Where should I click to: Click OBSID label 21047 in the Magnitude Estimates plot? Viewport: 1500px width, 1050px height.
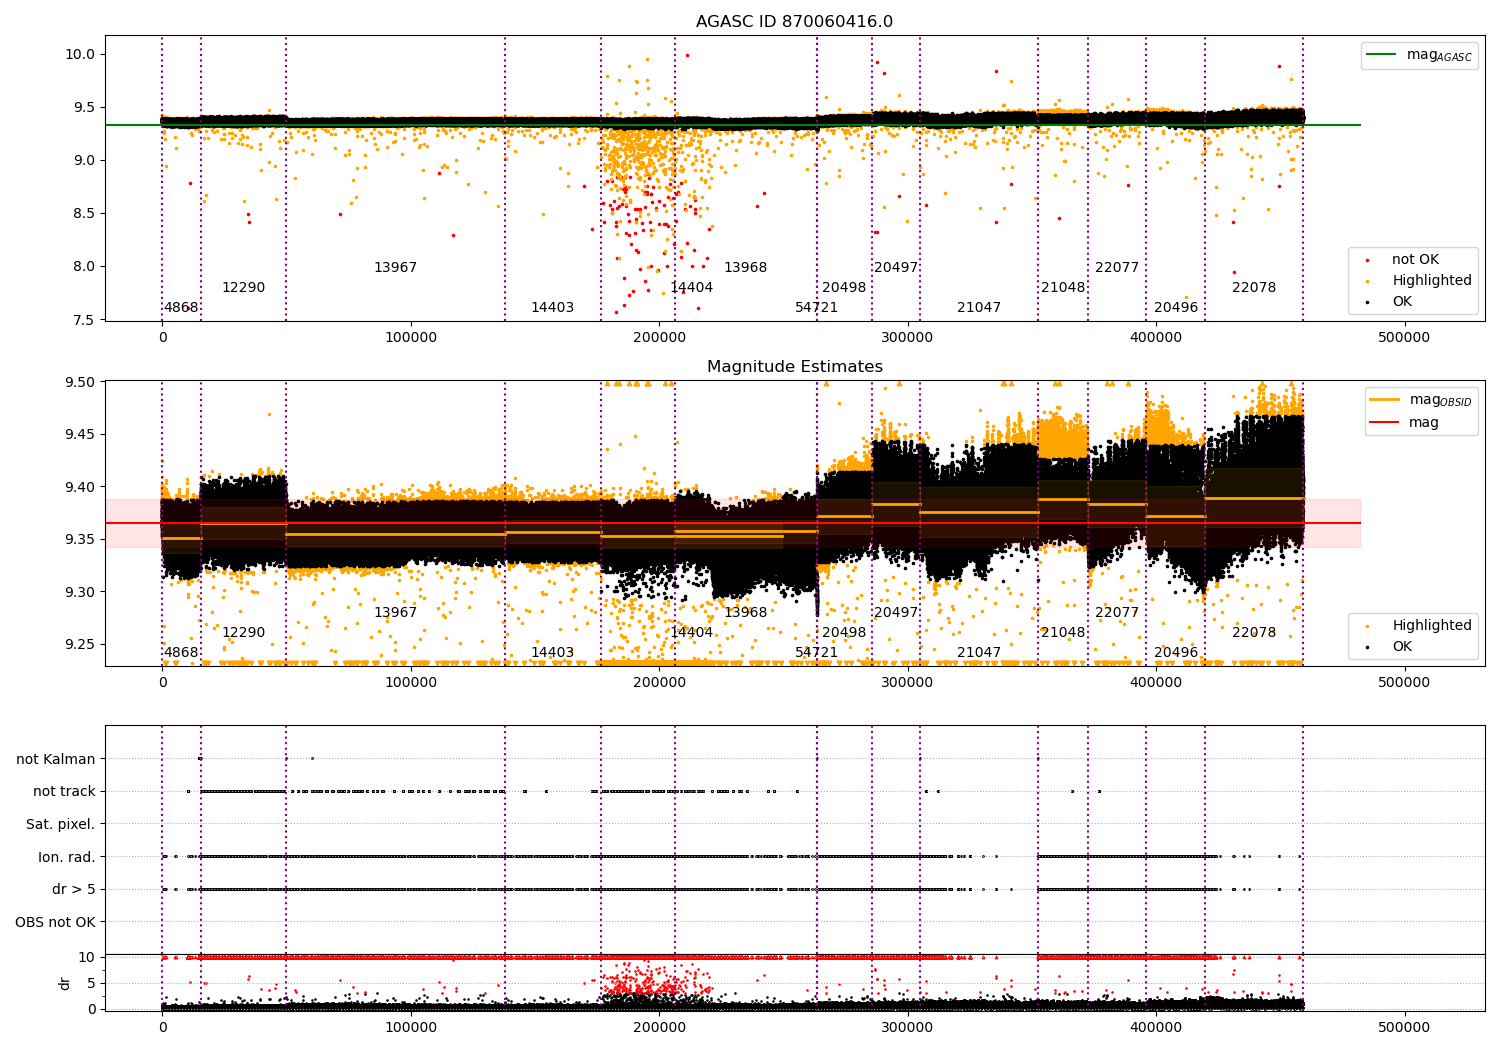pyautogui.click(x=979, y=653)
